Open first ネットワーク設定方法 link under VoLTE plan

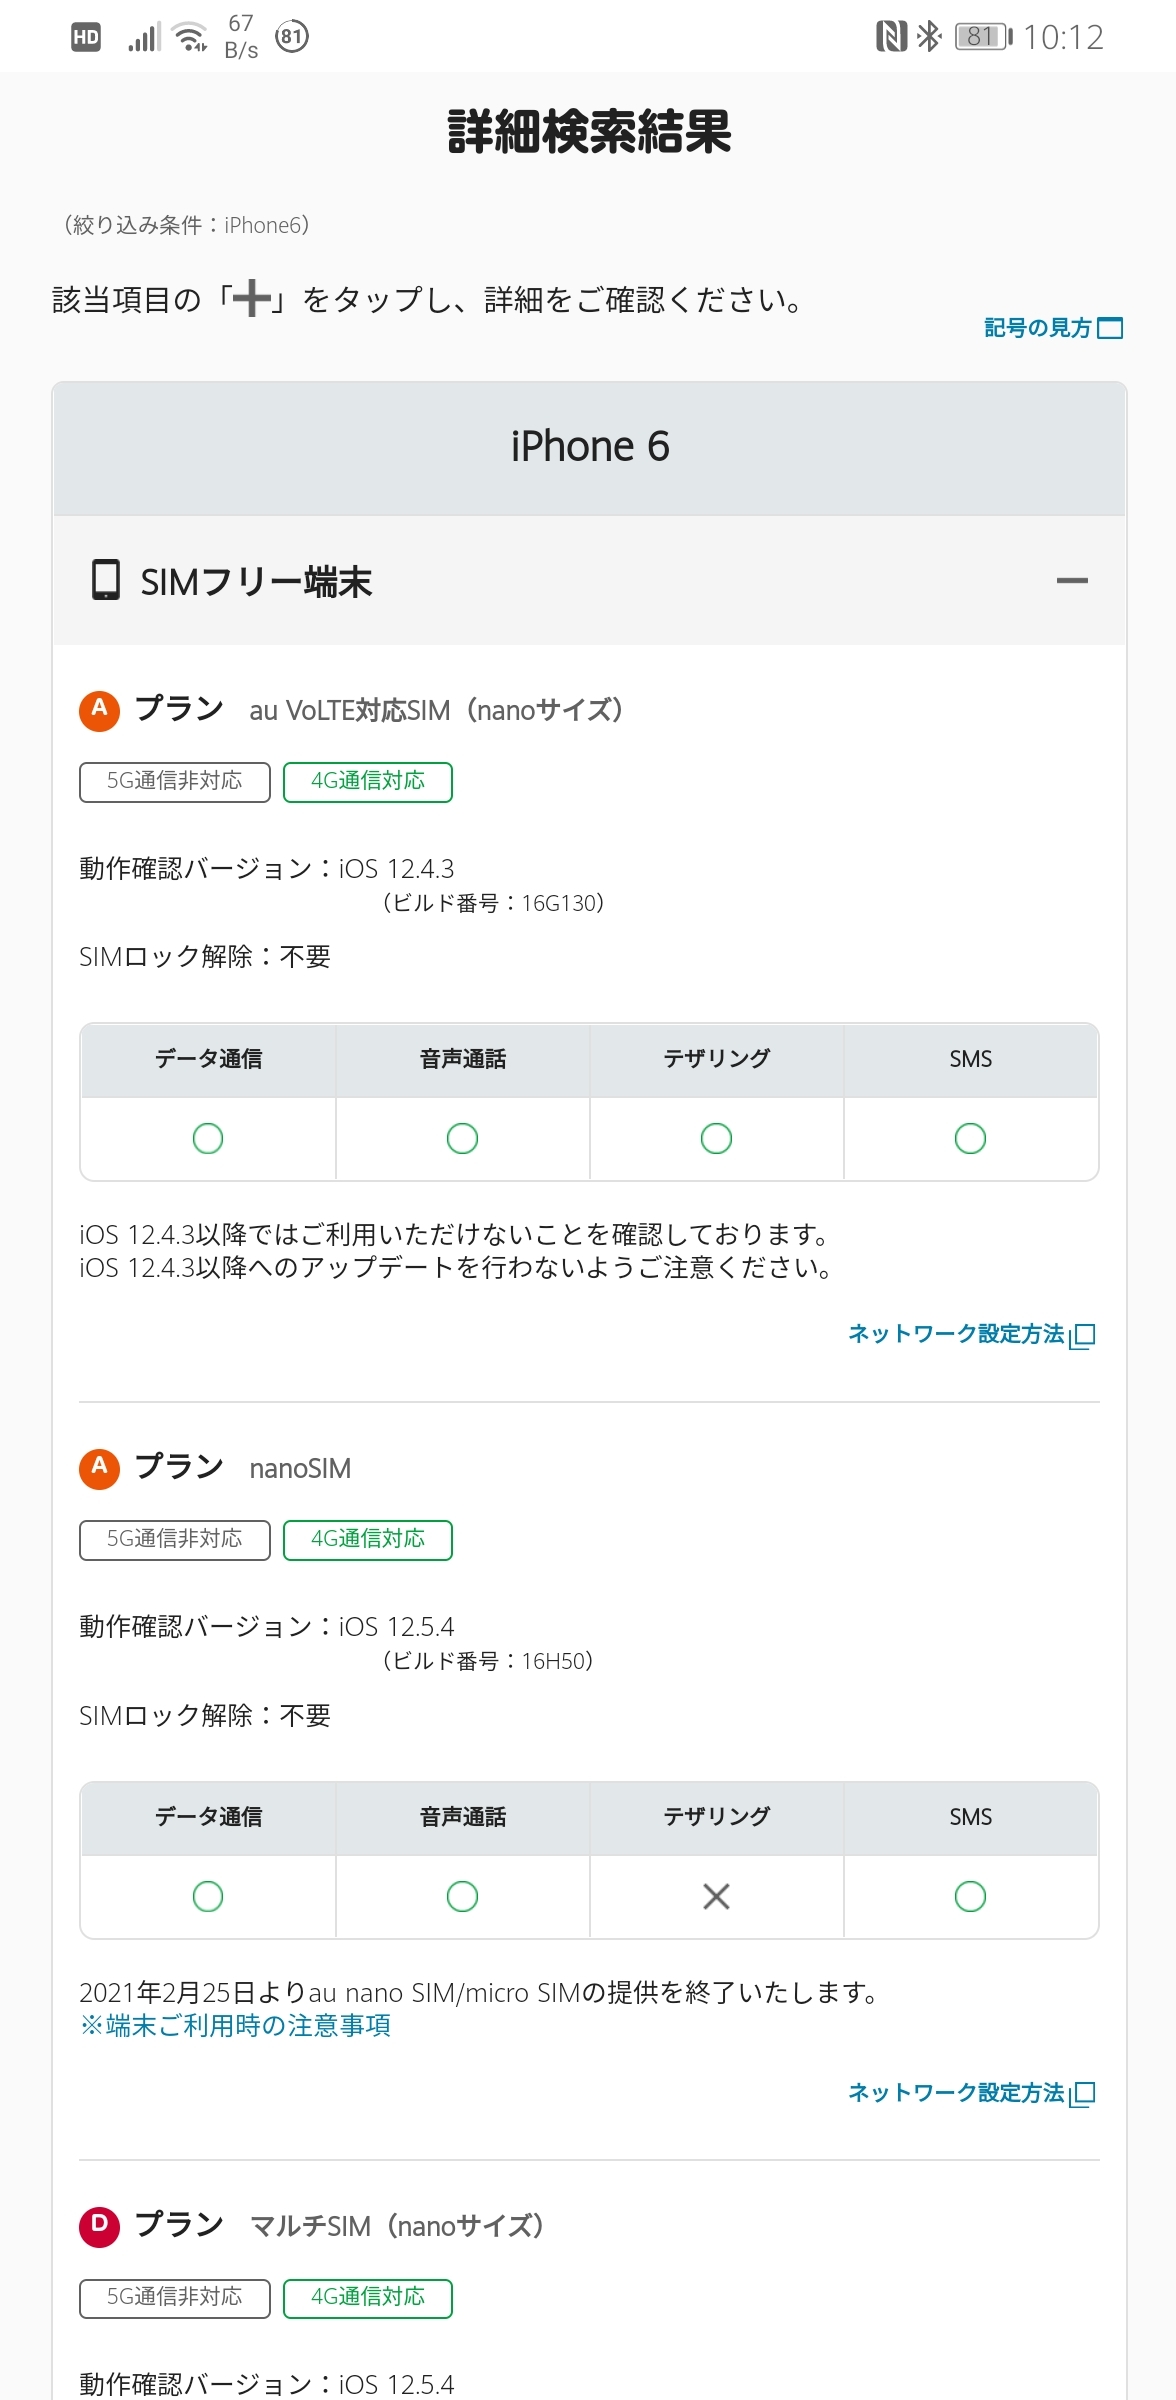(x=971, y=1334)
